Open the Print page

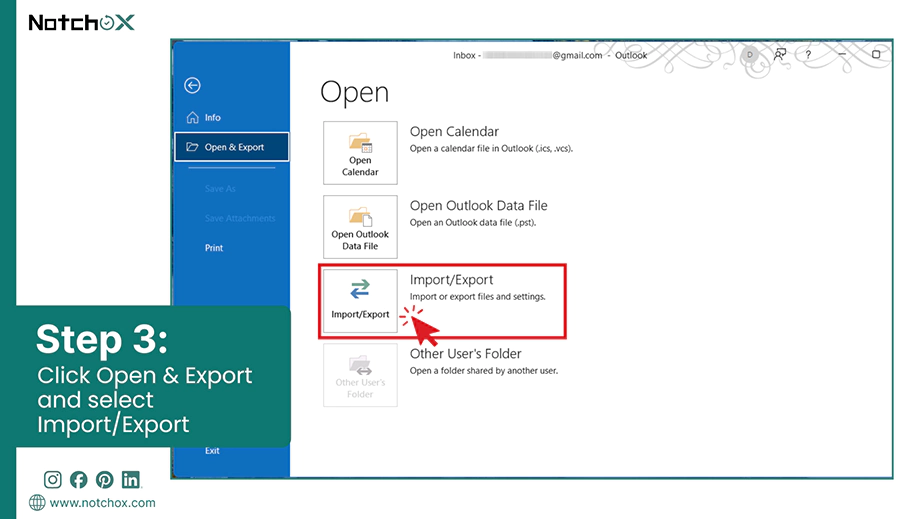[x=214, y=248]
